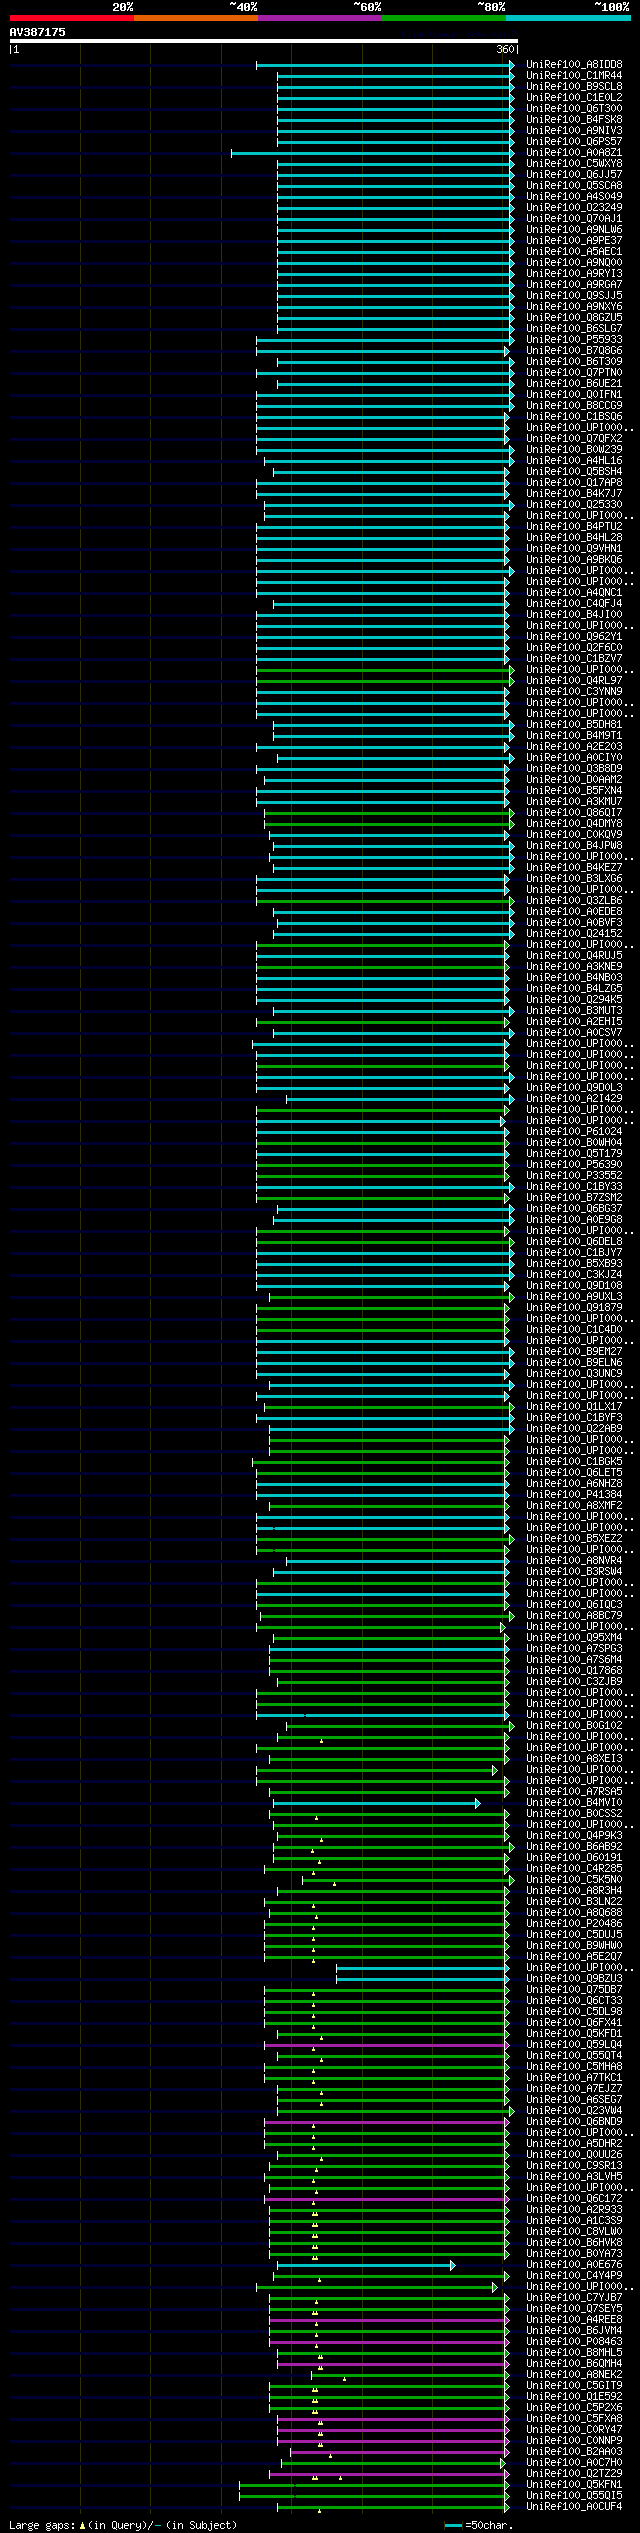Image resolution: width=640 pixels, height=2533 pixels.
Task: Click the orange ~40% identity legend swatch
Action: tap(196, 18)
